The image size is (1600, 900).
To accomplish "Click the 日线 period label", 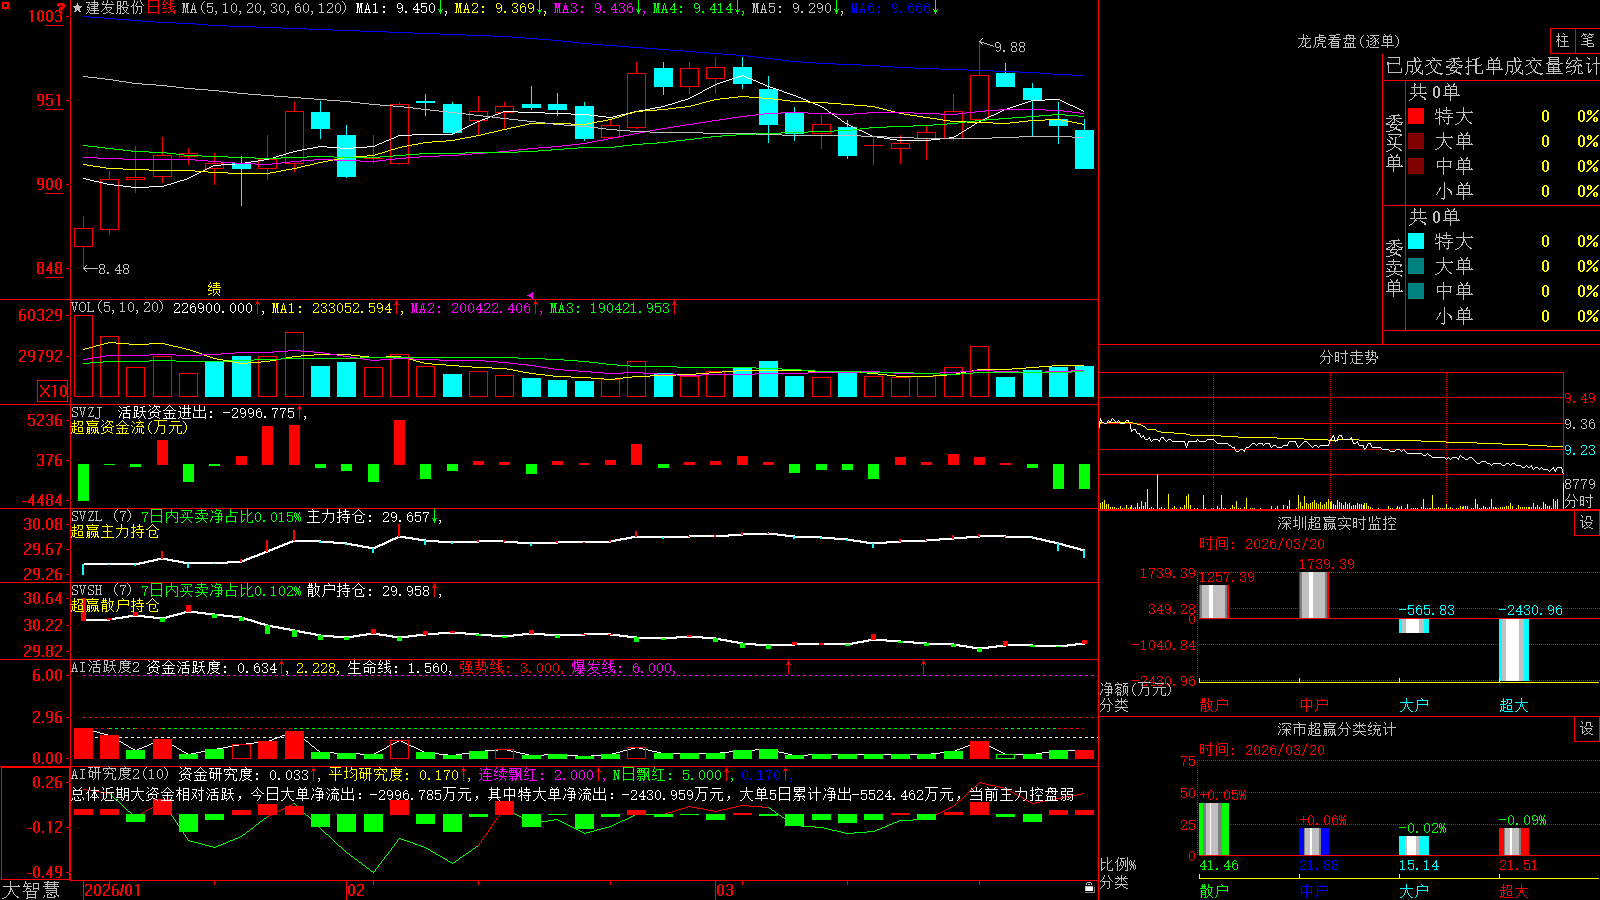I will click(x=161, y=8).
